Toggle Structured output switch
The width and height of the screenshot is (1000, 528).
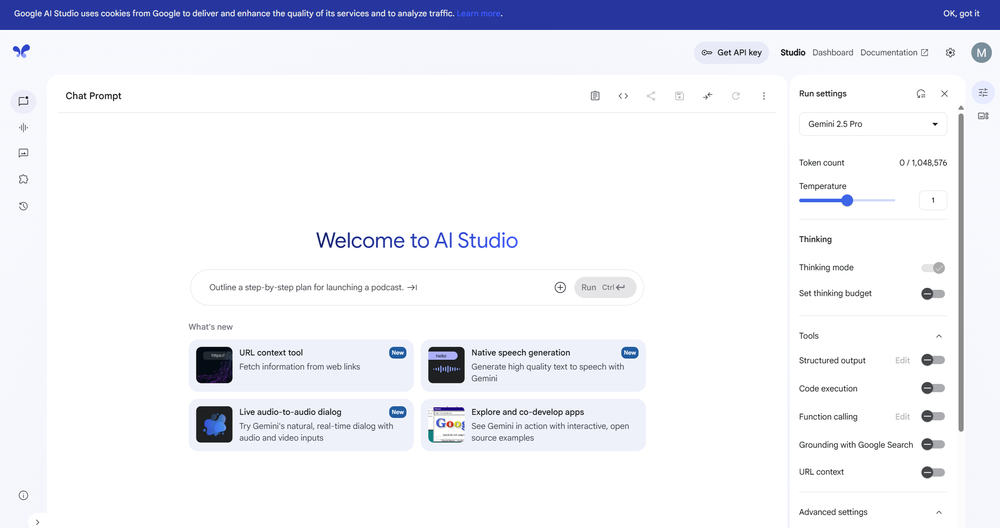(x=933, y=360)
